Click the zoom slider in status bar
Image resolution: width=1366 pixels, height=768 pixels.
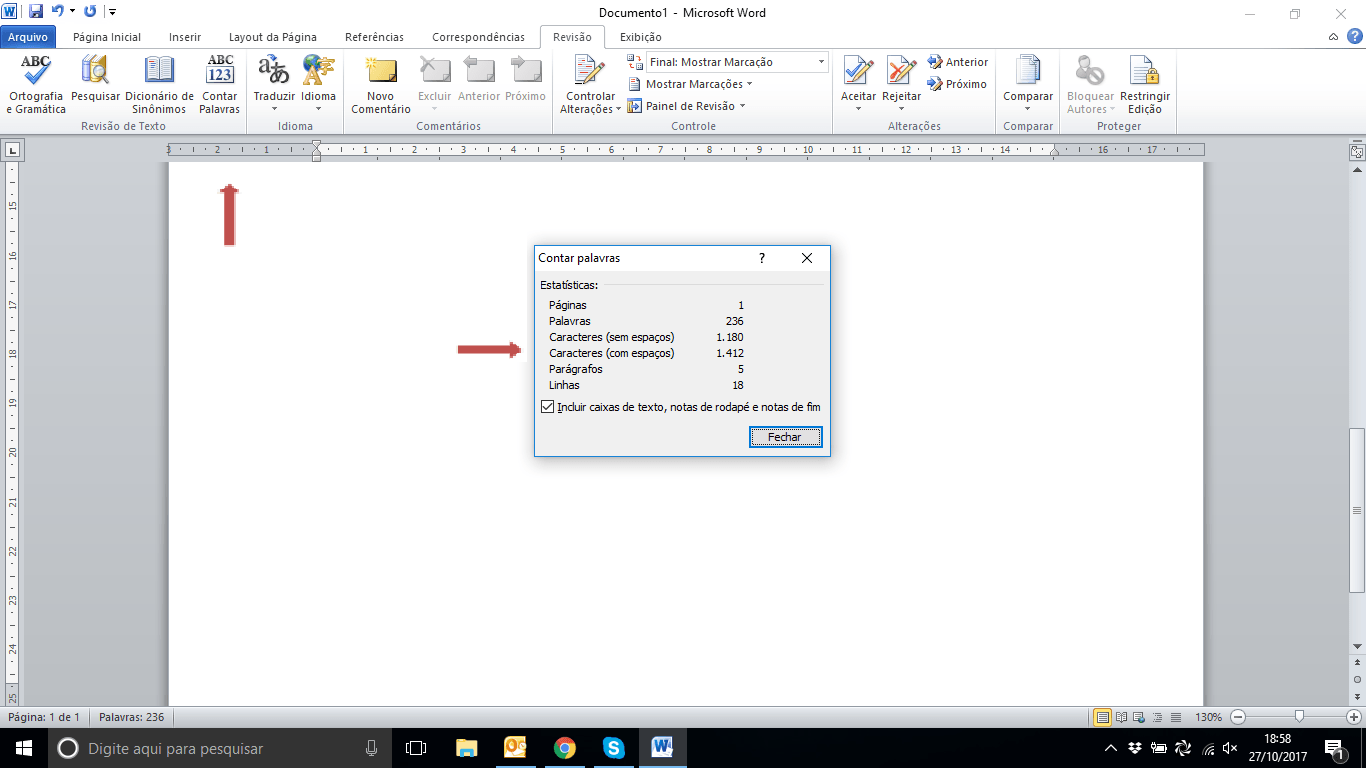pos(1298,717)
